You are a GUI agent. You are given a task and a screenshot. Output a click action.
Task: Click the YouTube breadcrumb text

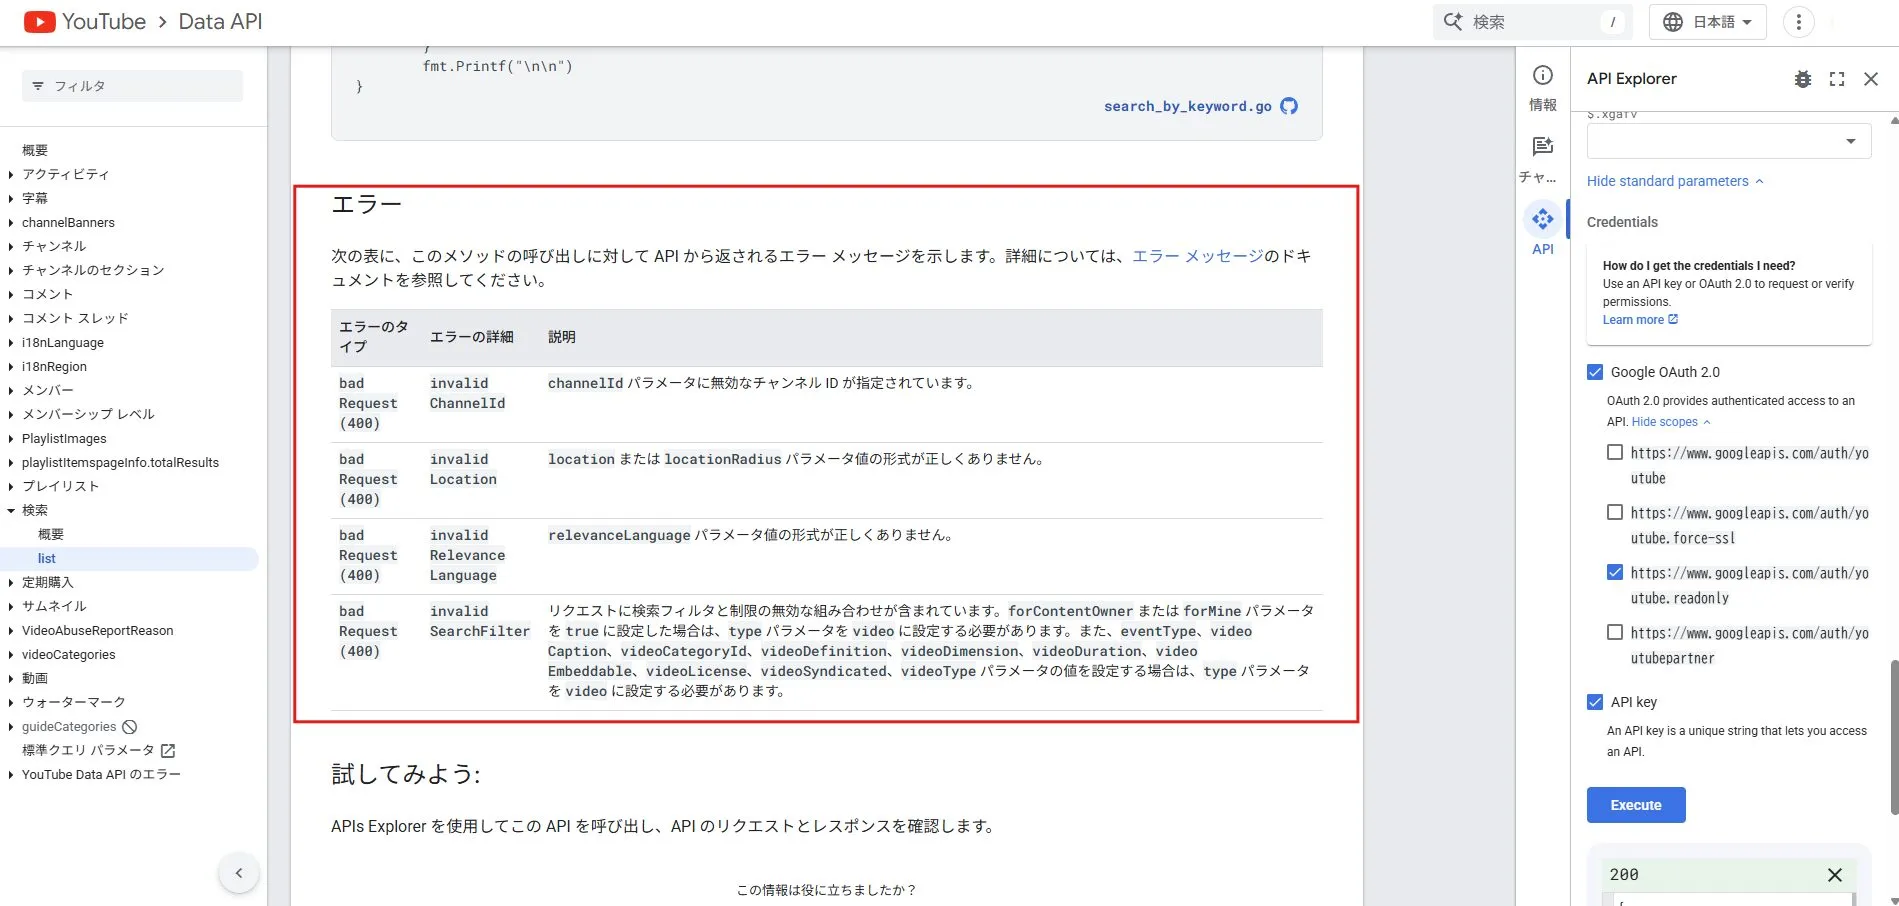[x=104, y=22]
